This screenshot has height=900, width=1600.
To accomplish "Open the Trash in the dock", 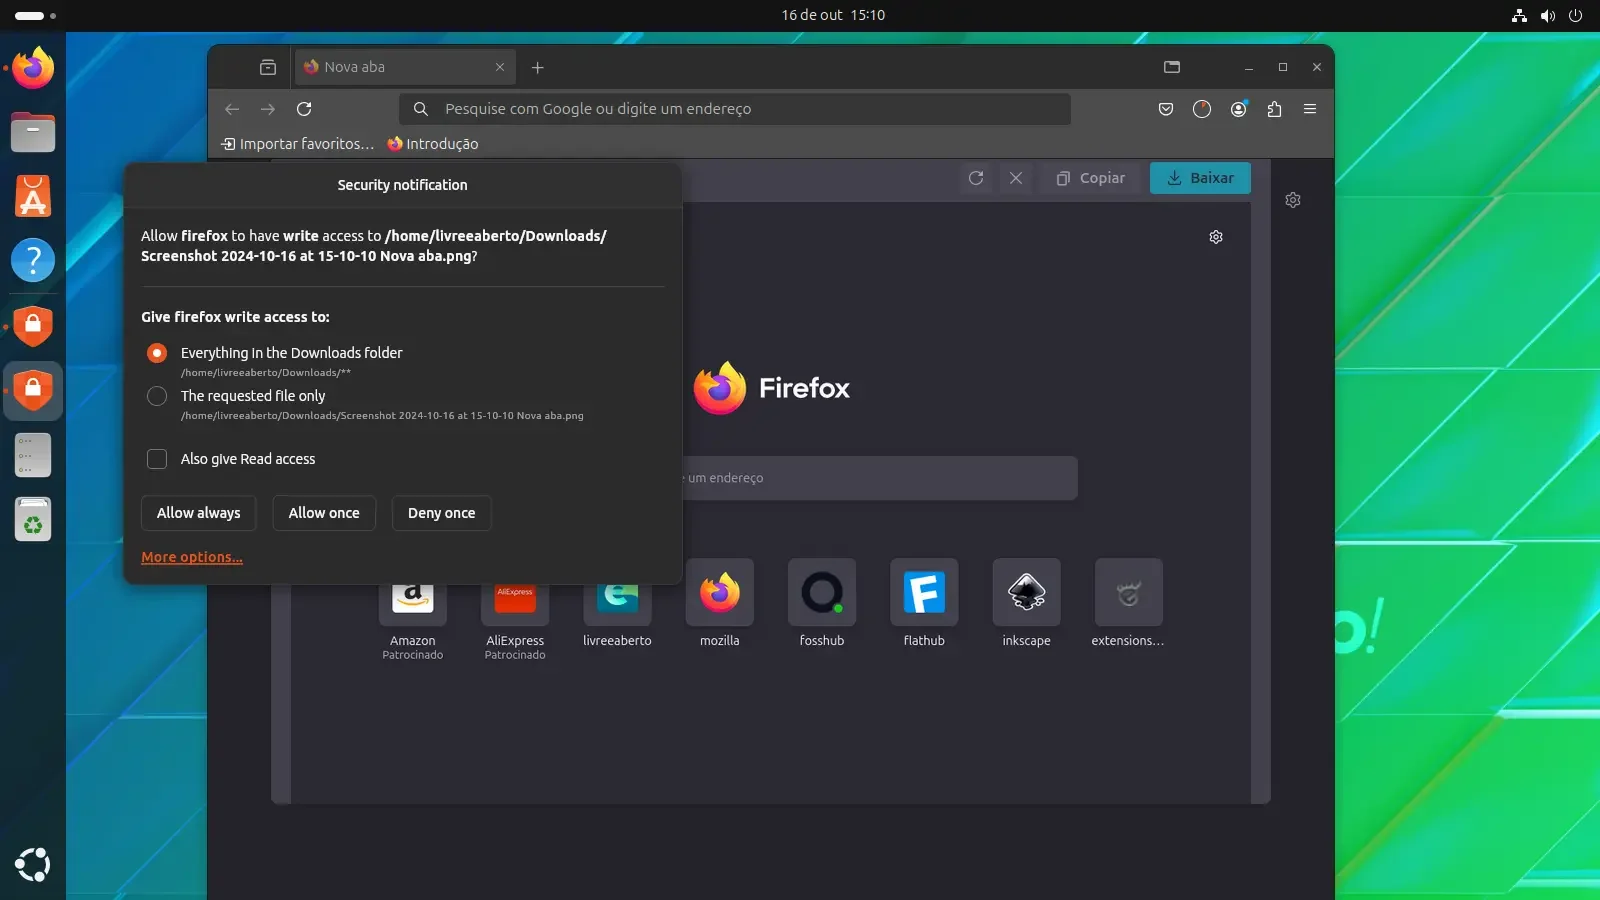I will (x=33, y=519).
